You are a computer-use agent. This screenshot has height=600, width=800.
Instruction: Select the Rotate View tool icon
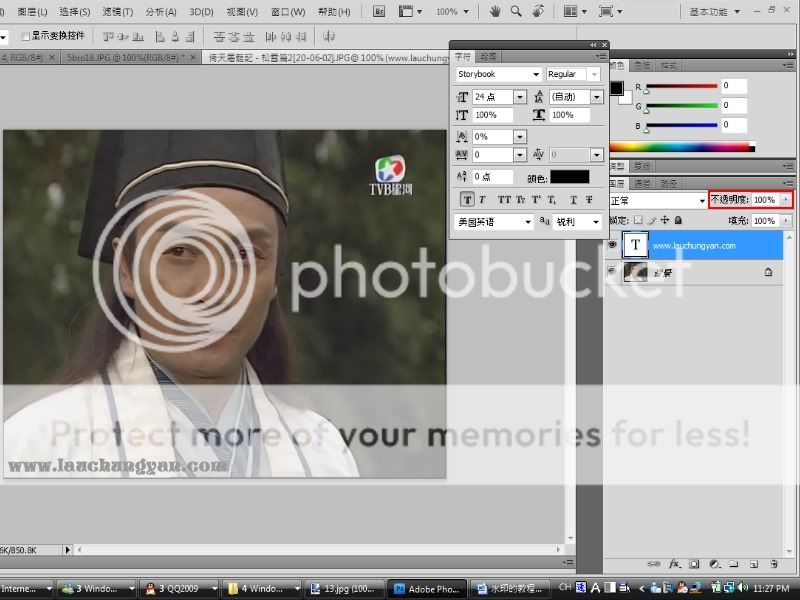pos(538,11)
